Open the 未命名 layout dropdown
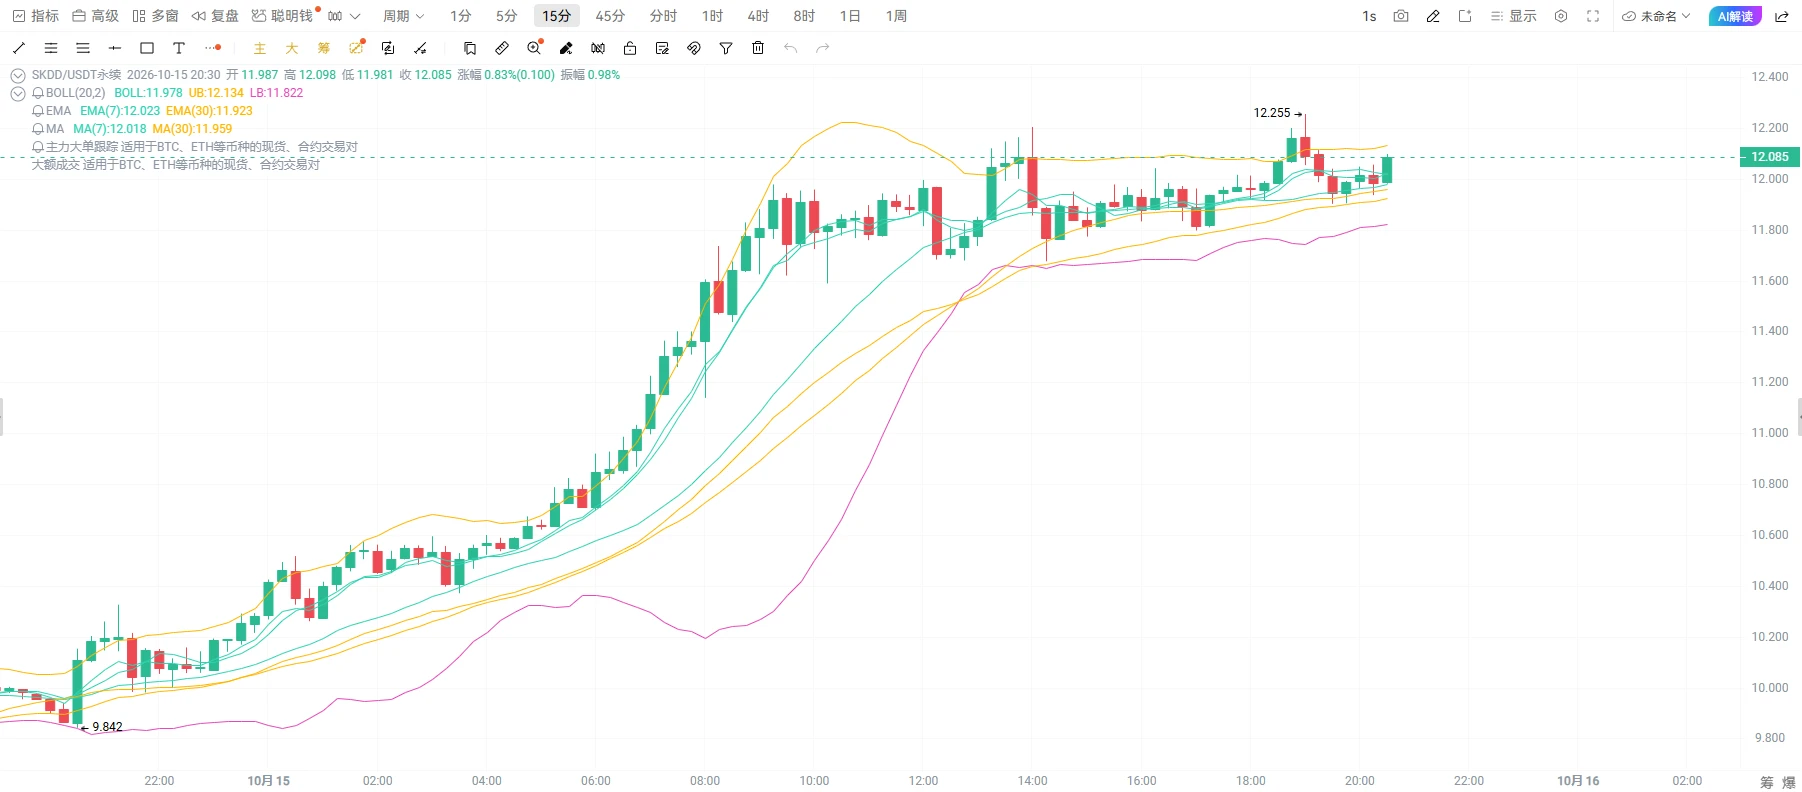 (1656, 16)
